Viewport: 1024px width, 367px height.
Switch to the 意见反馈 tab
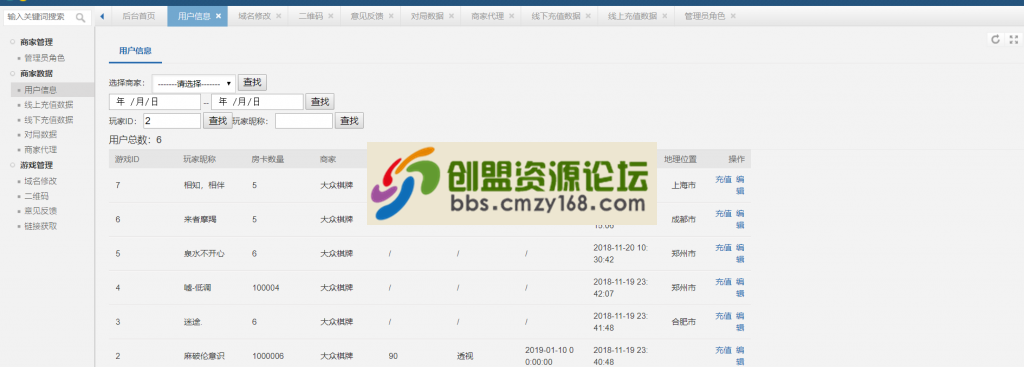[x=366, y=16]
